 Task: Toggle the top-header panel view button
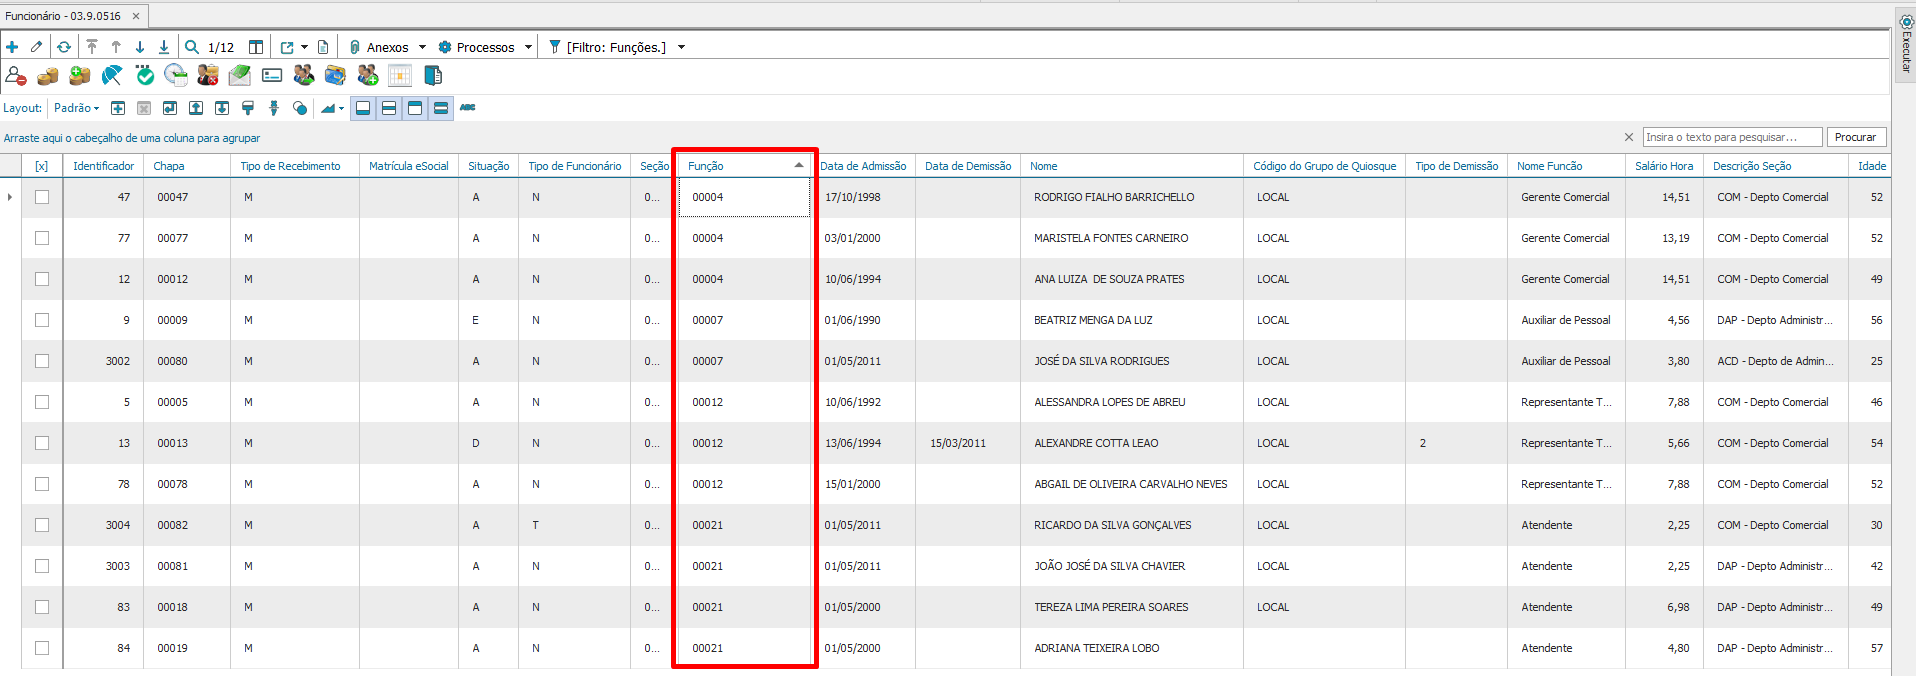(415, 108)
